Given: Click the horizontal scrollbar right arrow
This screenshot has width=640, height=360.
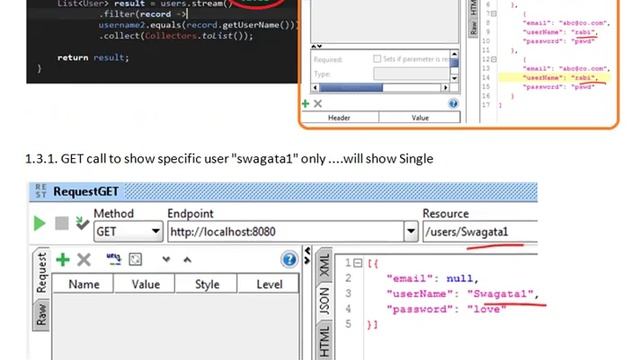Looking at the screenshot, I should pos(445,88).
